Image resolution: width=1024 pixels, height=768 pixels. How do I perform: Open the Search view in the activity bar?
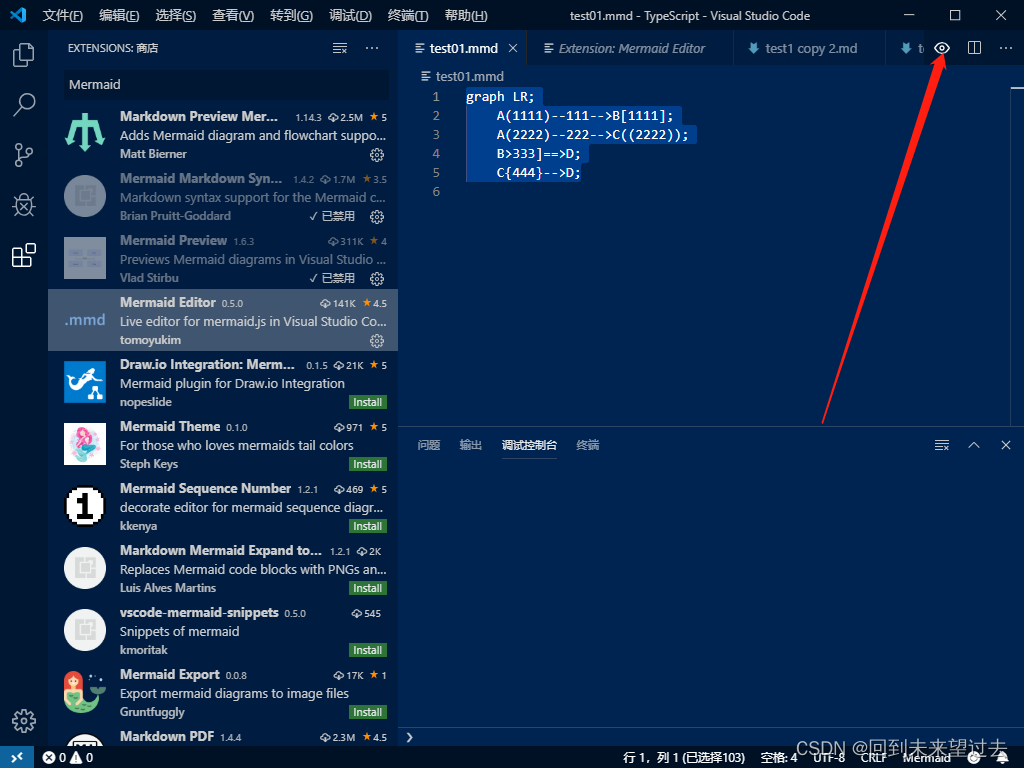(x=23, y=104)
